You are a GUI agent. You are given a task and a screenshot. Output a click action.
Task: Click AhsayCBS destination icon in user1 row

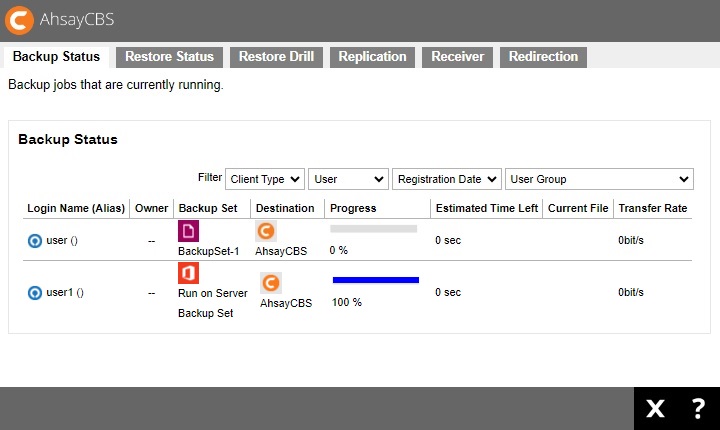point(270,282)
